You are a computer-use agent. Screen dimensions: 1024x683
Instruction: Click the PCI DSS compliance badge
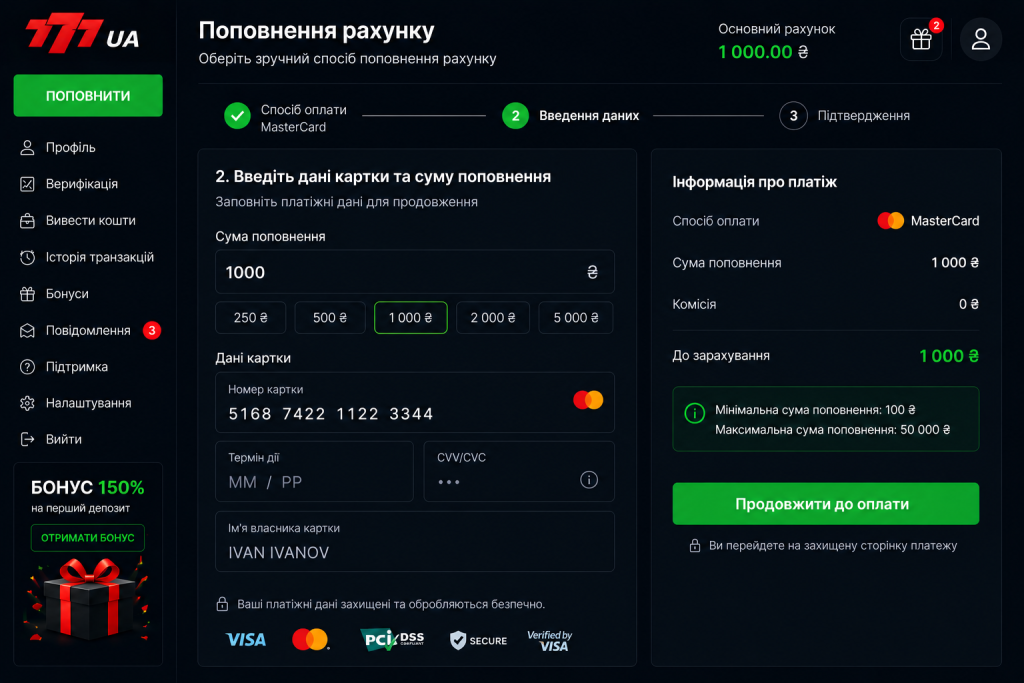pos(392,639)
